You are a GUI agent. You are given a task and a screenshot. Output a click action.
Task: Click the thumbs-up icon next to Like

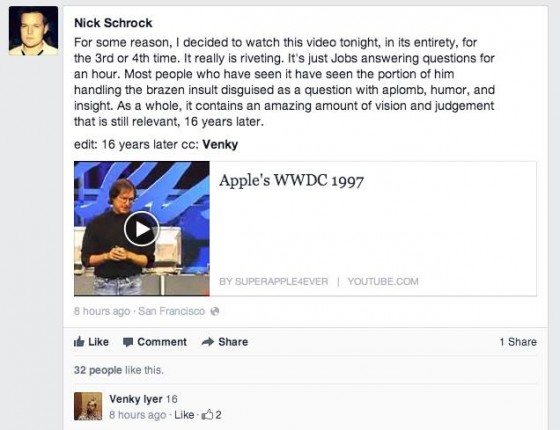(x=79, y=342)
